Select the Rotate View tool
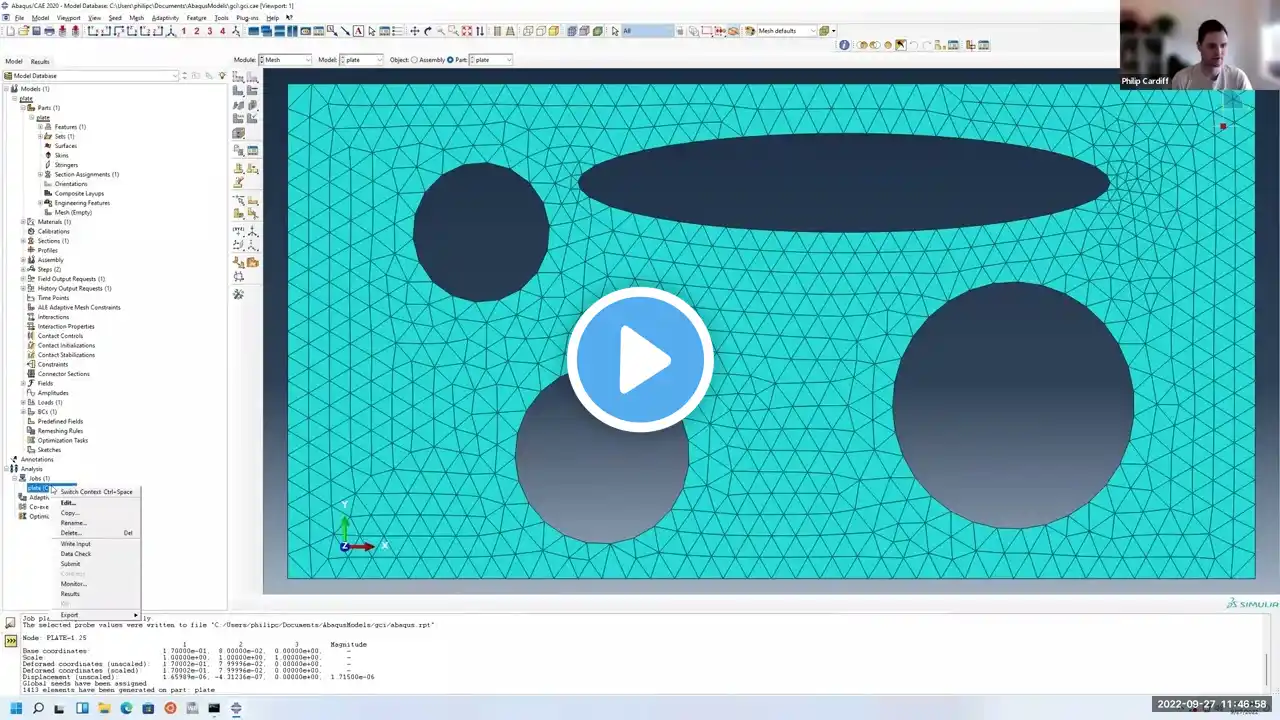 pyautogui.click(x=428, y=31)
